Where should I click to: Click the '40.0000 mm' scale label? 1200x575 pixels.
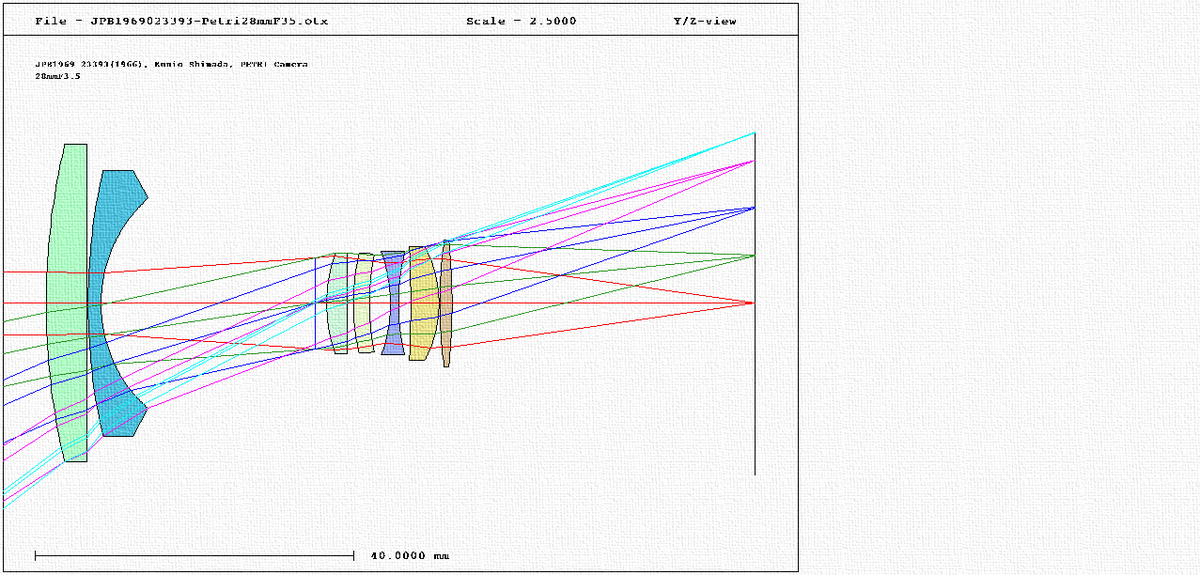coord(409,555)
